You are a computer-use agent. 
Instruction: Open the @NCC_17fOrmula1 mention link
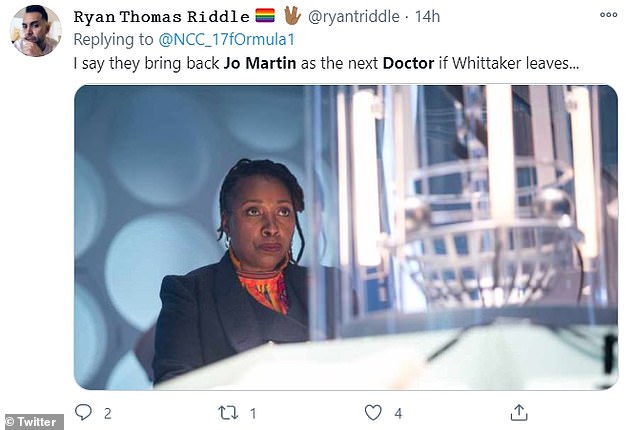[226, 40]
